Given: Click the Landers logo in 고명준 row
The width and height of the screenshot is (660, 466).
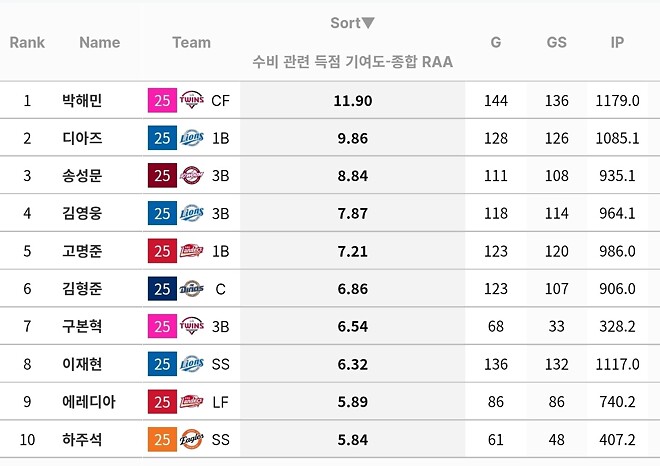Looking at the screenshot, I should (192, 251).
